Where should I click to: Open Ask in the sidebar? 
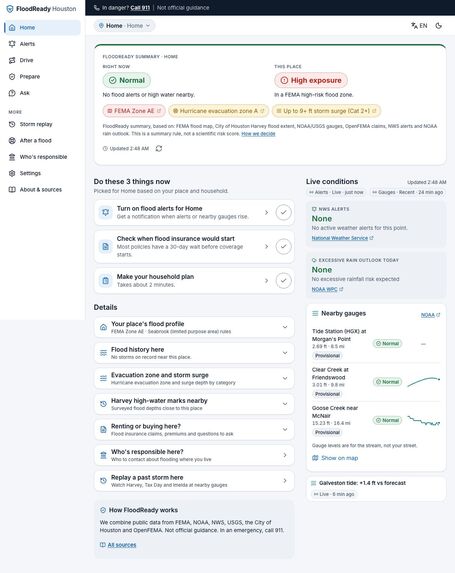(x=42, y=93)
